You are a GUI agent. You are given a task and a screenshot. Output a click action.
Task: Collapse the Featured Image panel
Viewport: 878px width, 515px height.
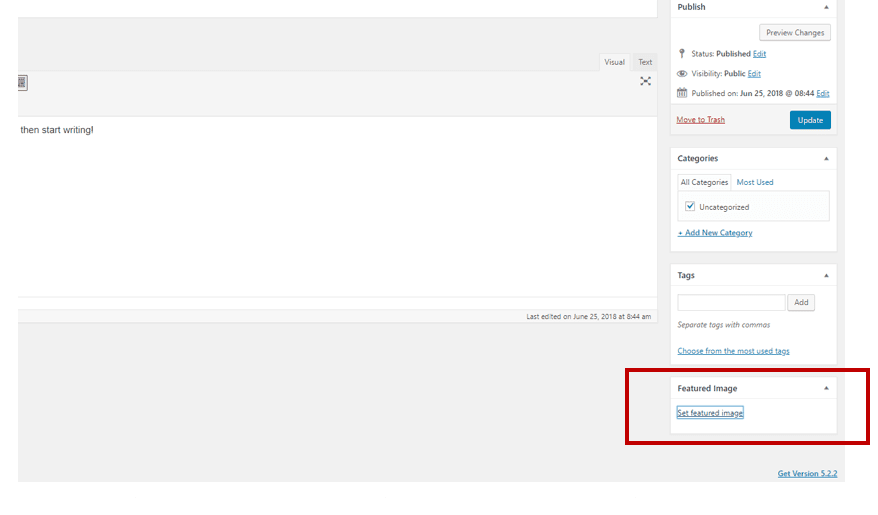[x=826, y=388]
